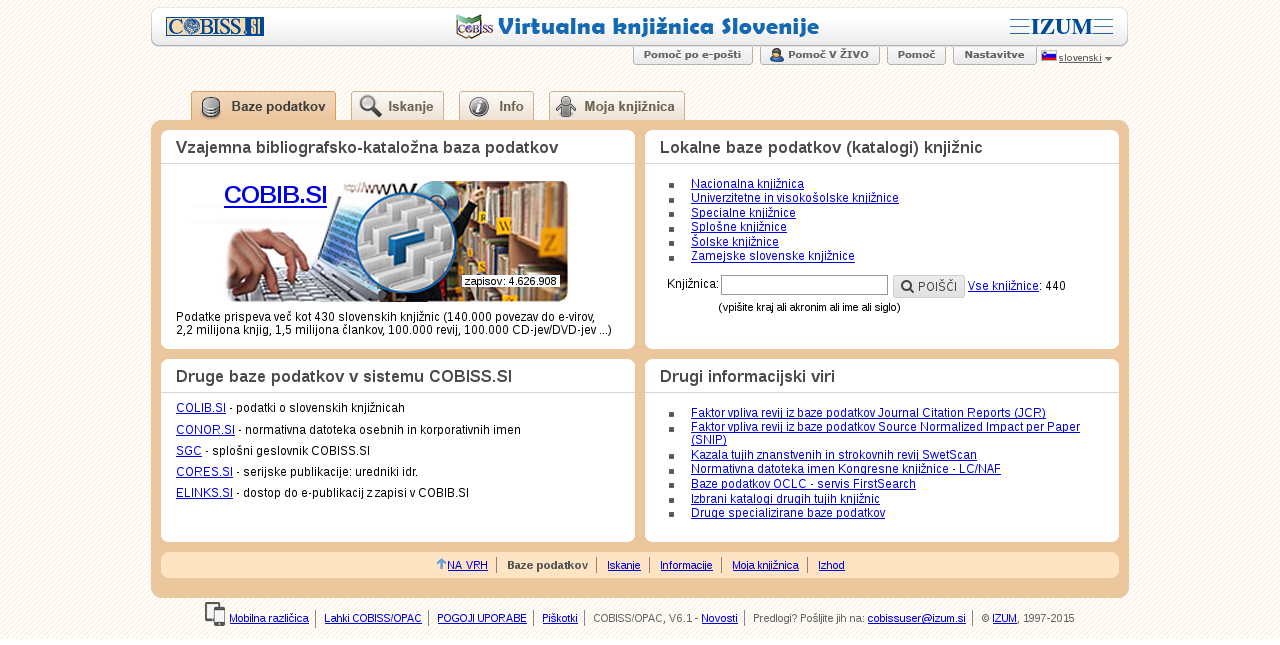This screenshot has width=1280, height=645.
Task: Click the COBISS.SI logo in header
Action: pos(215,27)
